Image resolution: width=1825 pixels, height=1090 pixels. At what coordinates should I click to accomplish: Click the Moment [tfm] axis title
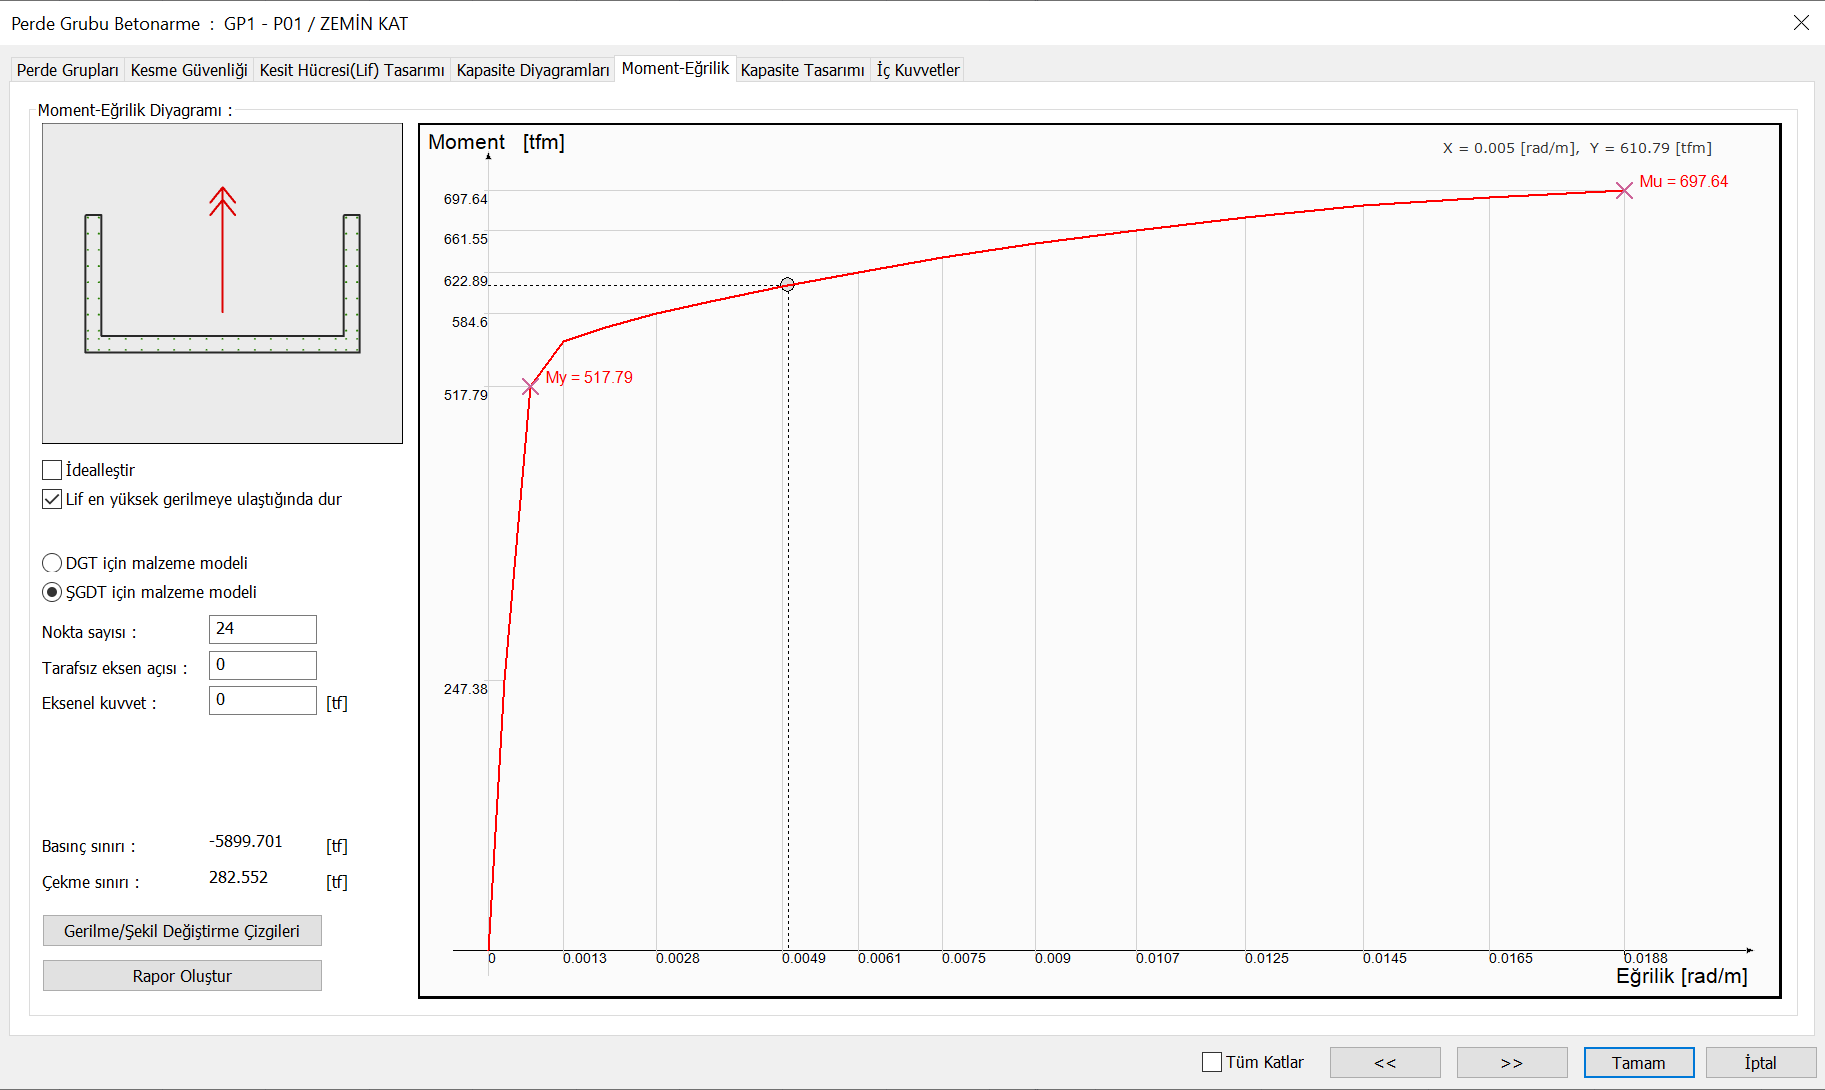coord(496,142)
